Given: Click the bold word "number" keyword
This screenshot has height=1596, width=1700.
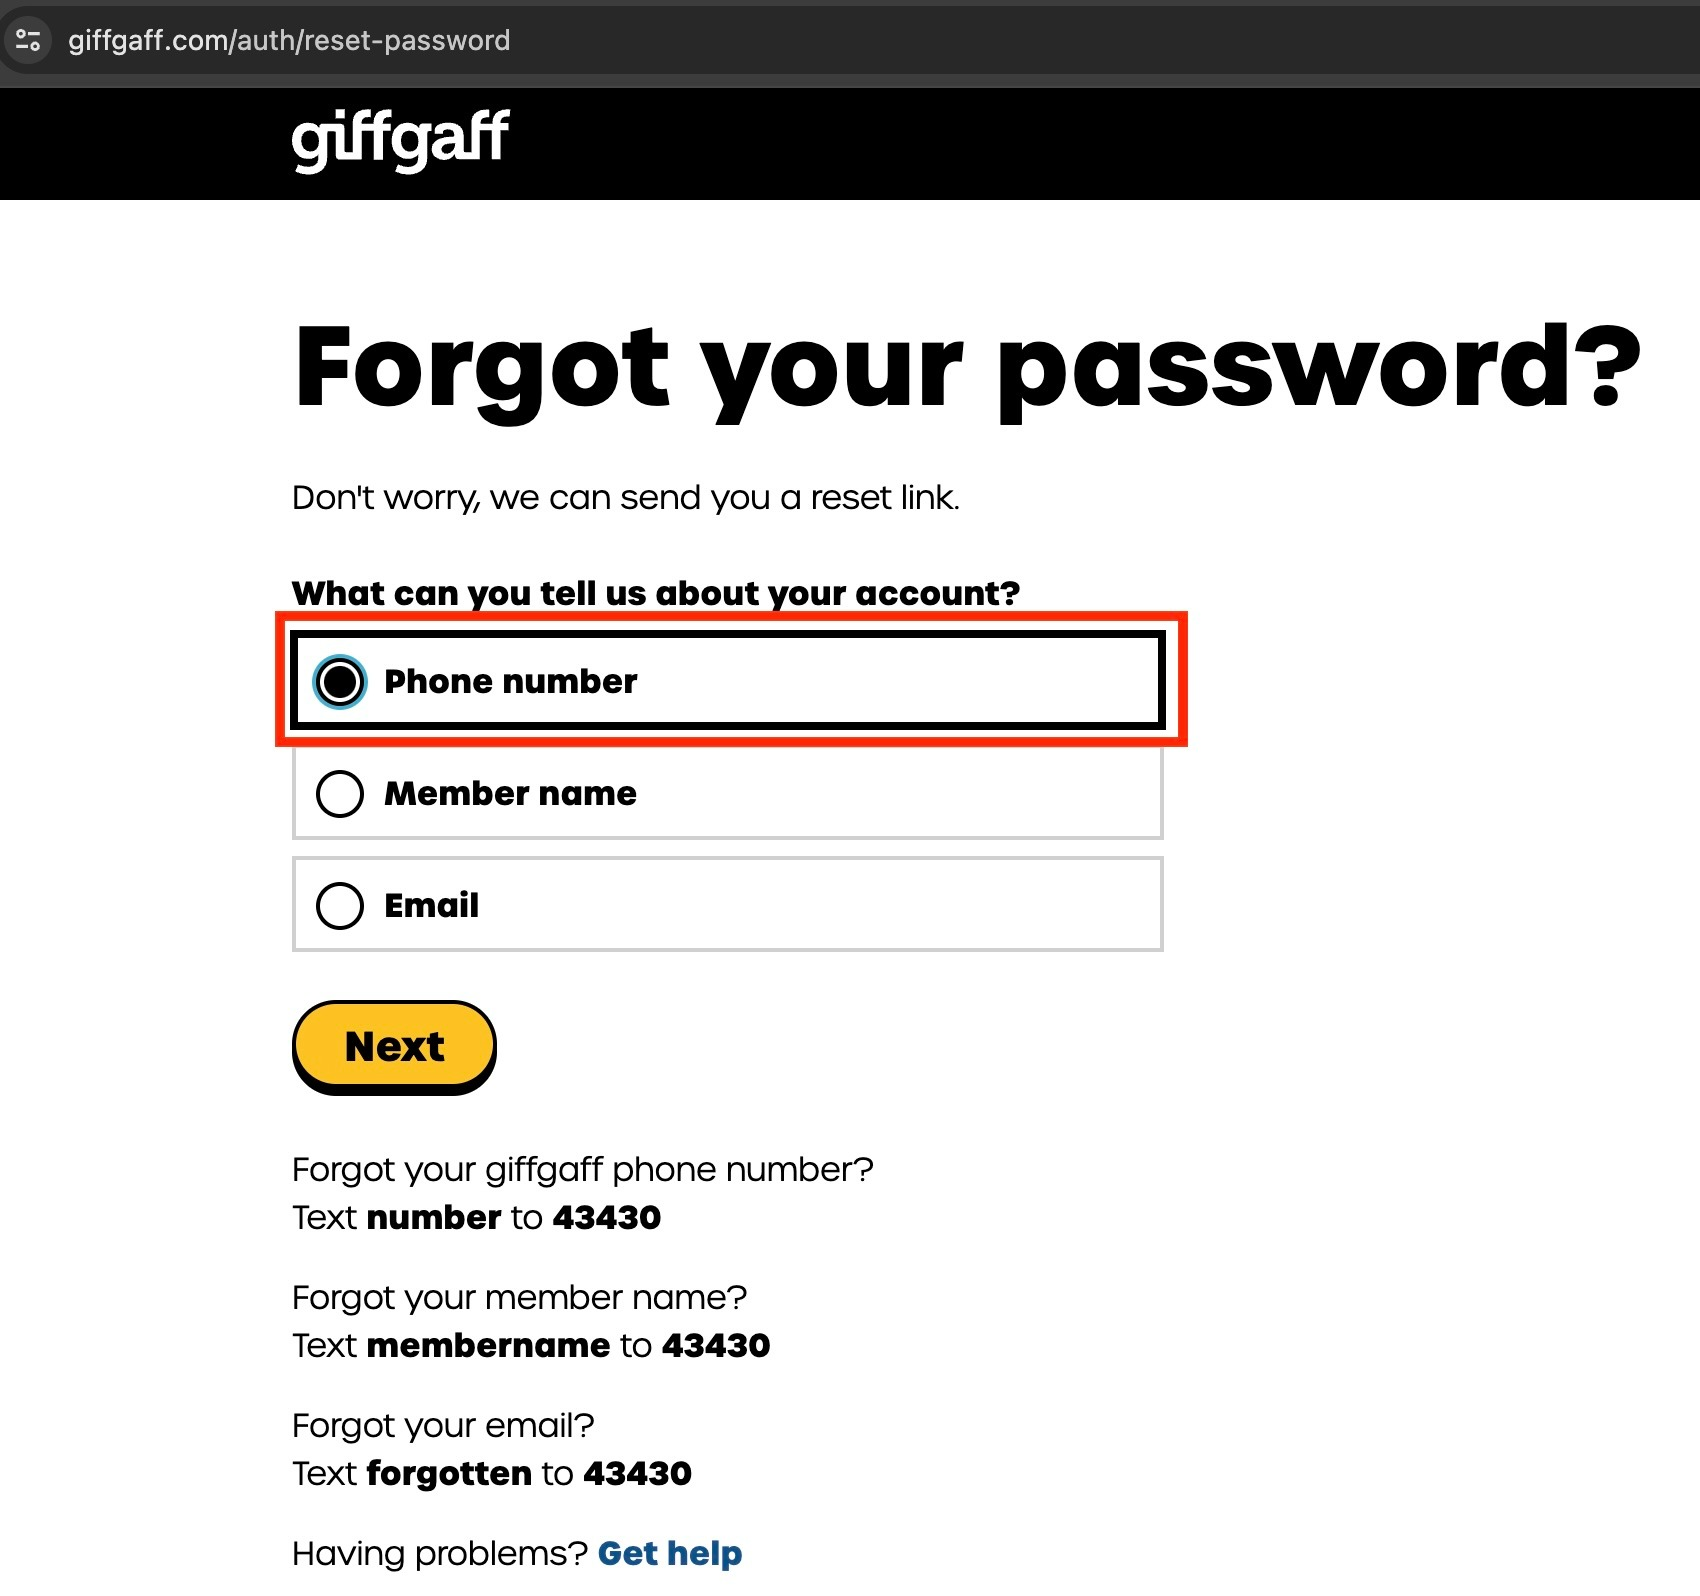Looking at the screenshot, I should pos(433,1217).
